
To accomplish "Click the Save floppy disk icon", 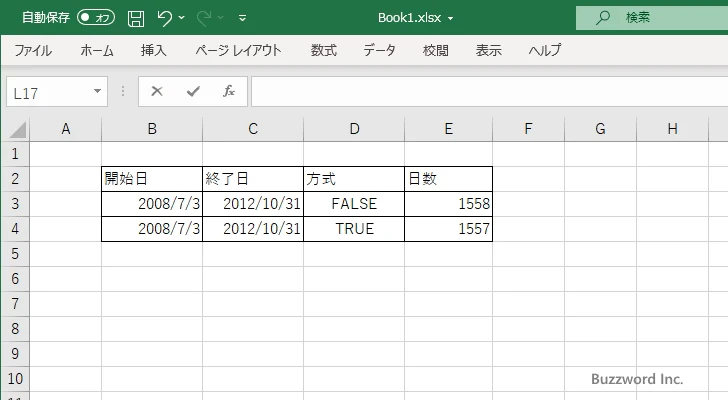I will (x=136, y=18).
